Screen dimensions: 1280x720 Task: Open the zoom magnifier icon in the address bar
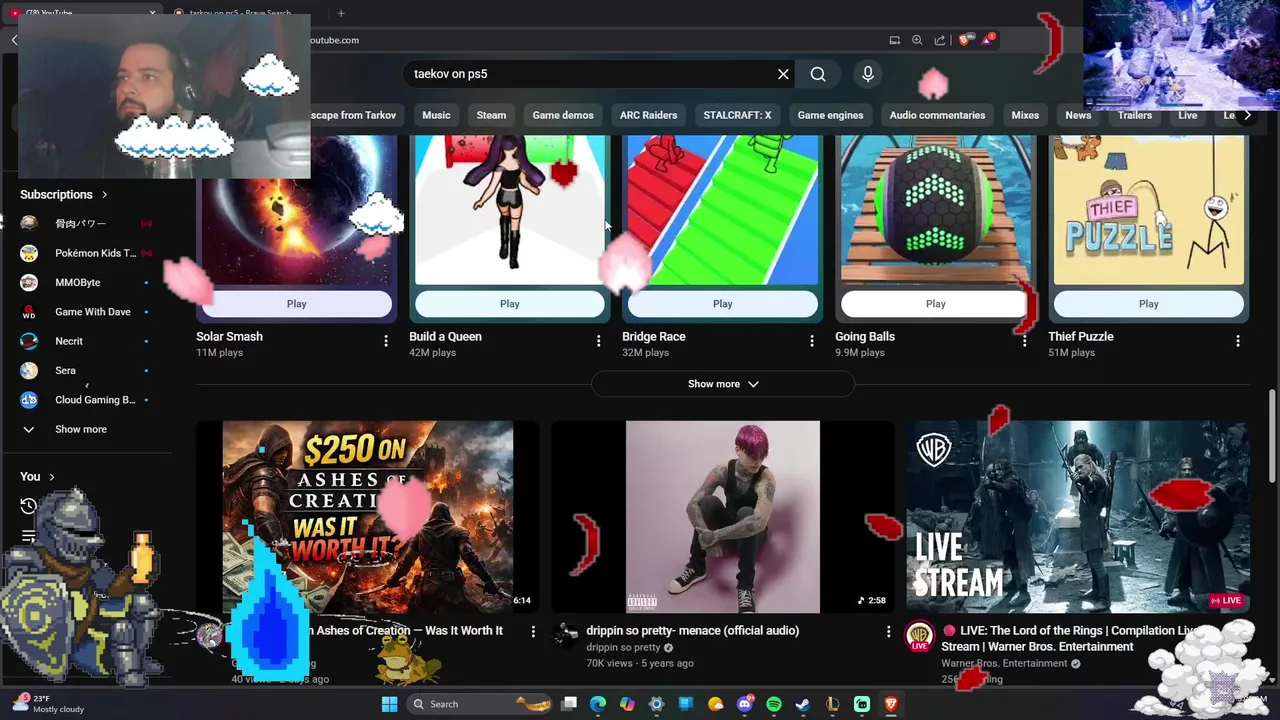click(x=917, y=40)
